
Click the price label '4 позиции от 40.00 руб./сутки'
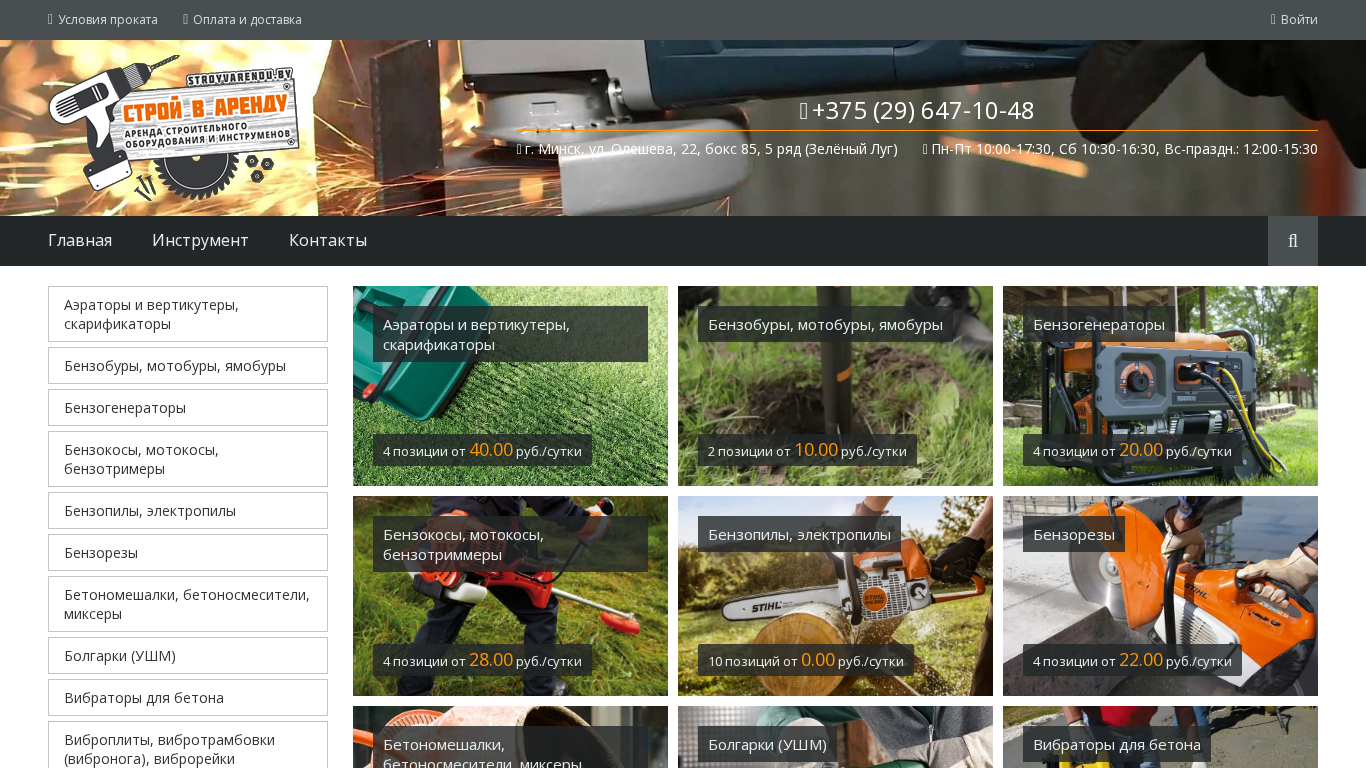tap(482, 450)
